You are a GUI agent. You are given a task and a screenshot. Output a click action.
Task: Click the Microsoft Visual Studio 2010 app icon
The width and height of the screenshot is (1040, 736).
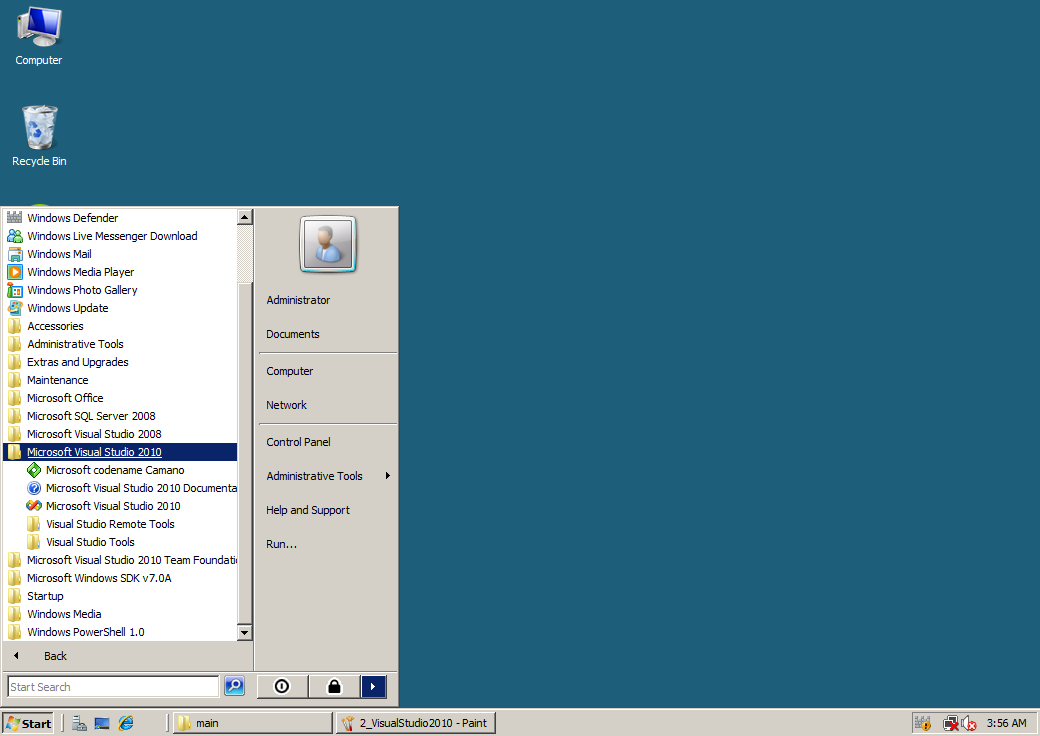(x=34, y=506)
